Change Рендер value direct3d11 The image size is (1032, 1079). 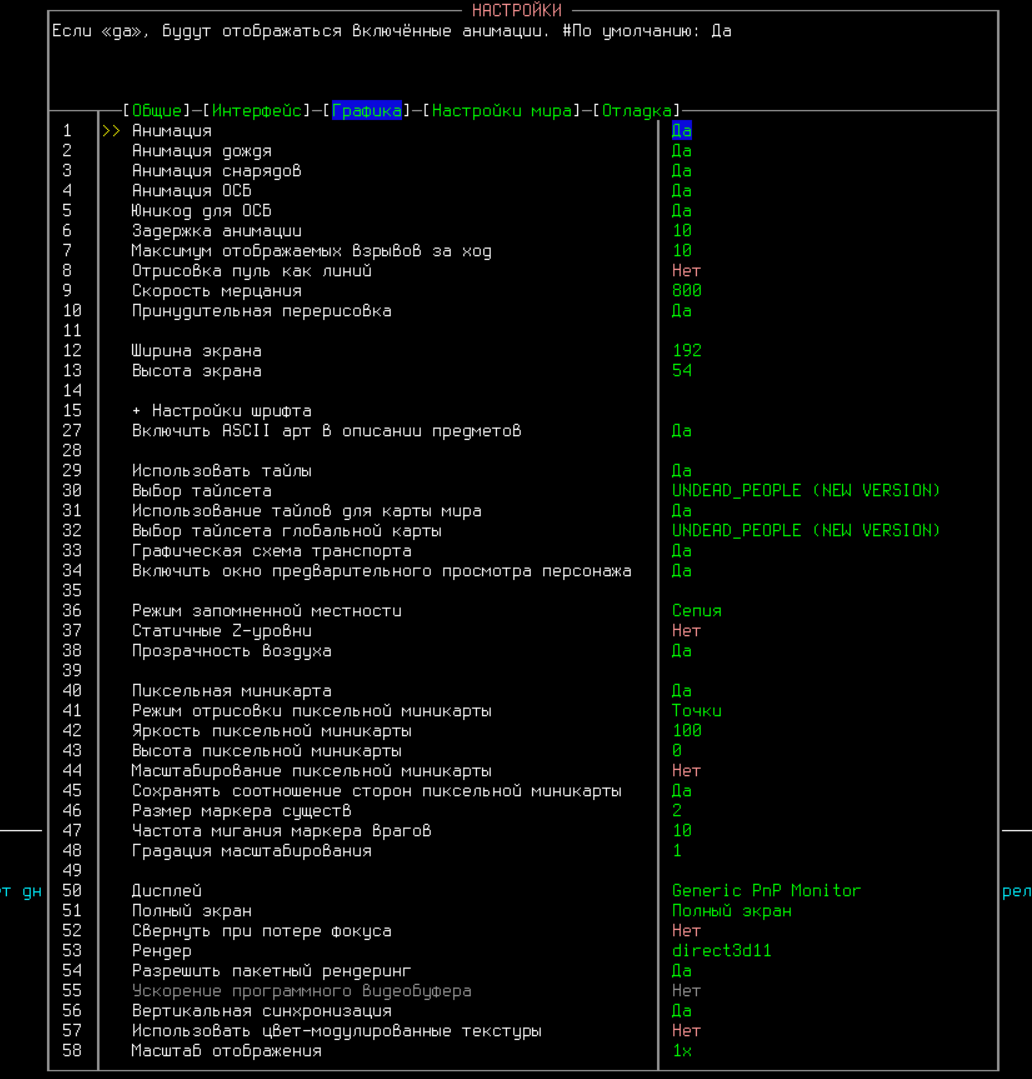pyautogui.click(x=721, y=950)
